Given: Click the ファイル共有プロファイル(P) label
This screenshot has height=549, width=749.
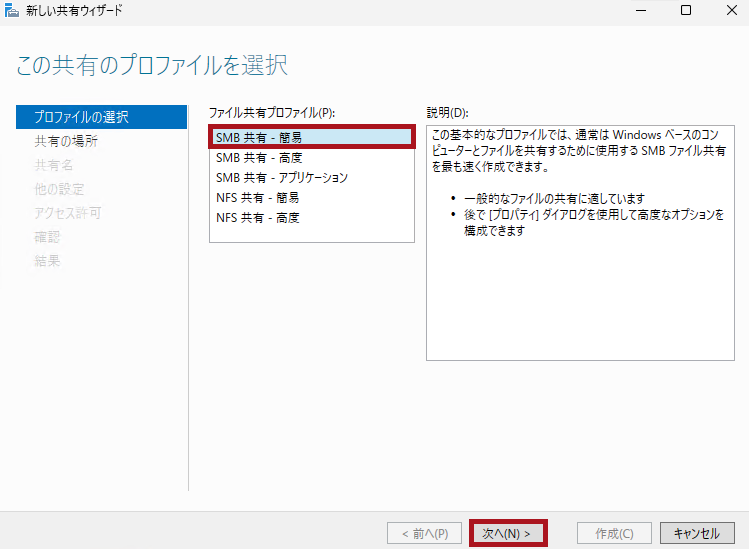Looking at the screenshot, I should [x=272, y=113].
